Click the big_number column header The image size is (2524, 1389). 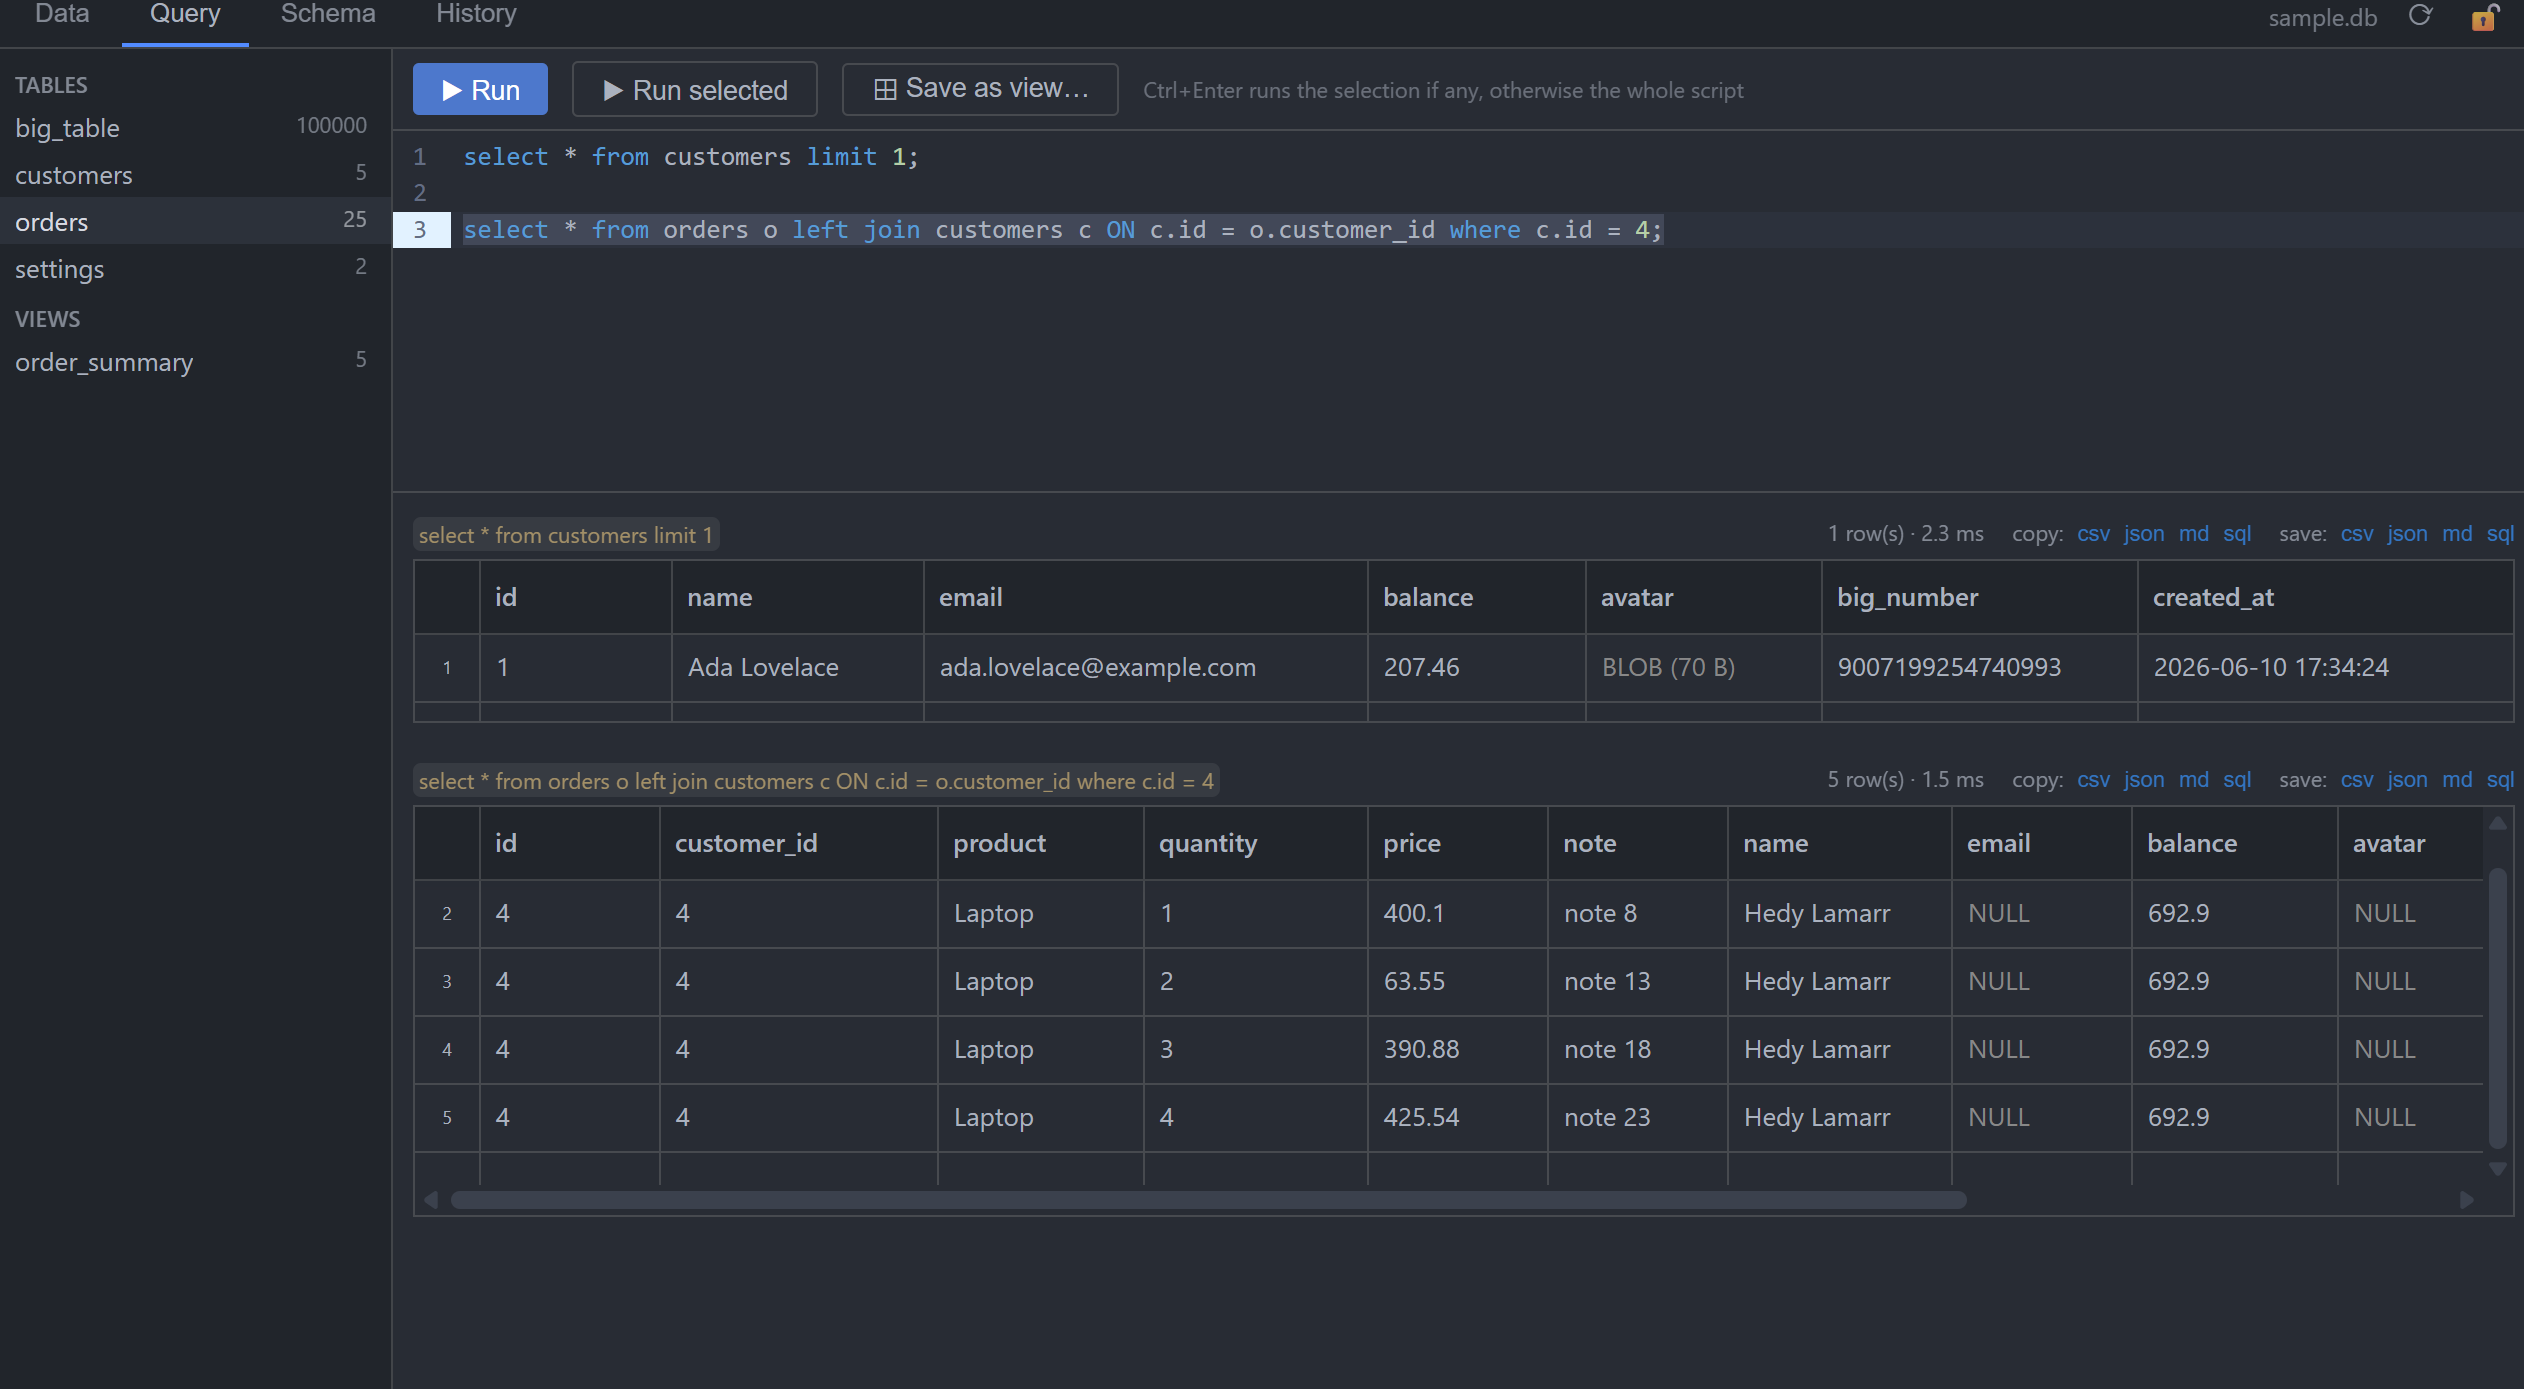pyautogui.click(x=1978, y=597)
